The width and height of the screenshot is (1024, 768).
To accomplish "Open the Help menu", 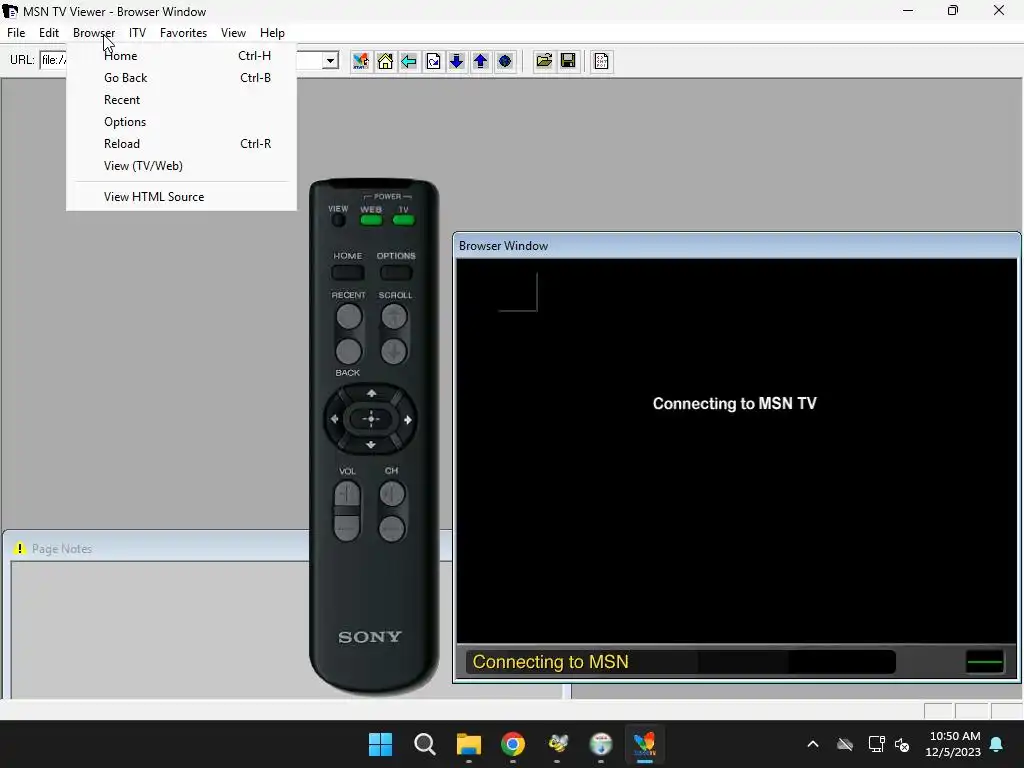I will tap(272, 33).
